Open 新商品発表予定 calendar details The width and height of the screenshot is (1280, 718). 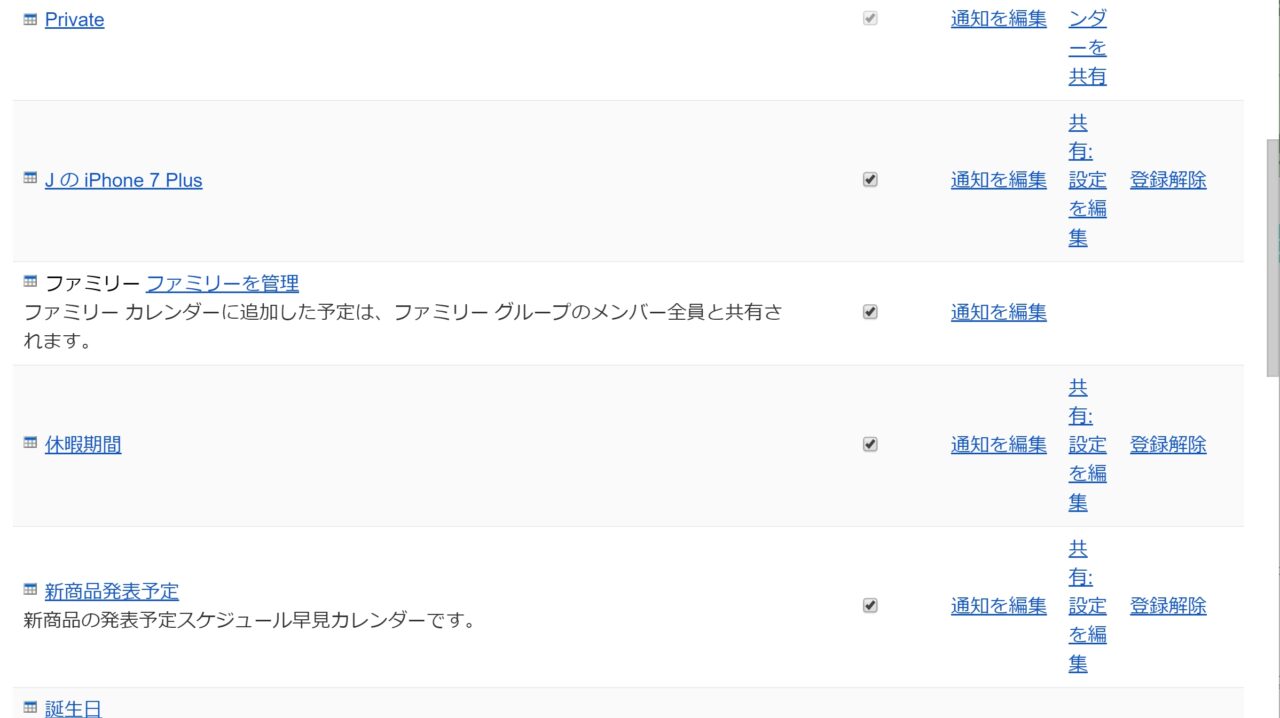(112, 591)
